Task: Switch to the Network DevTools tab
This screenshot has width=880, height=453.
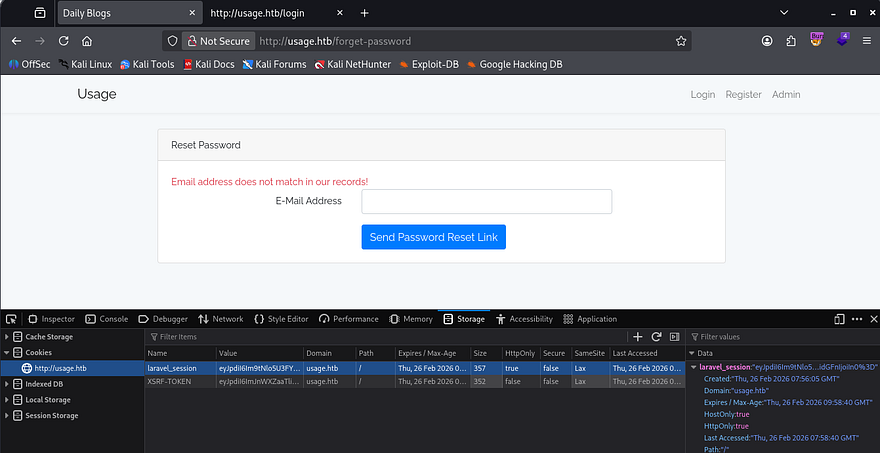Action: point(220,319)
